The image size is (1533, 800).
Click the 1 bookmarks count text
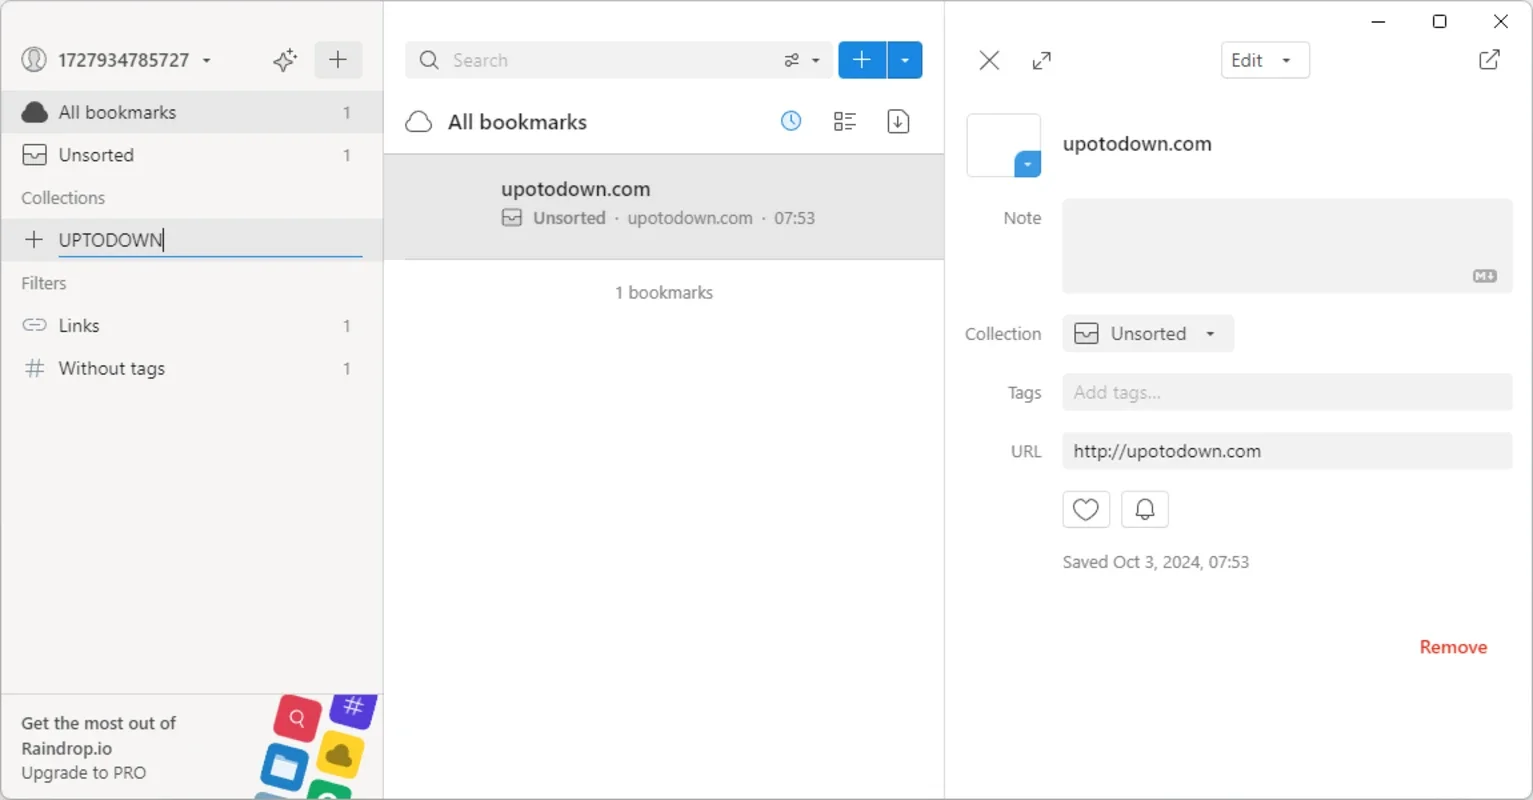tap(664, 293)
